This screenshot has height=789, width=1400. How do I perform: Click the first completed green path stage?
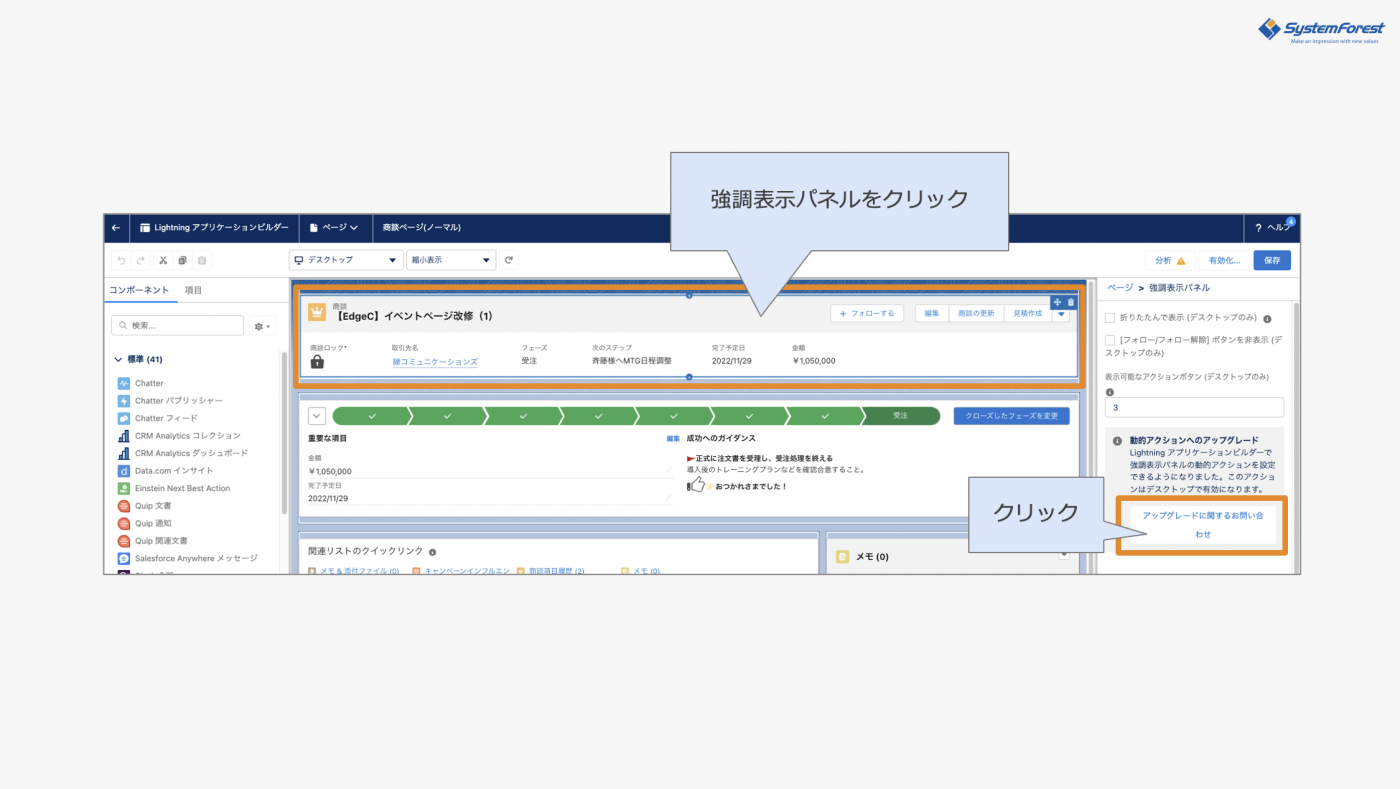point(371,416)
